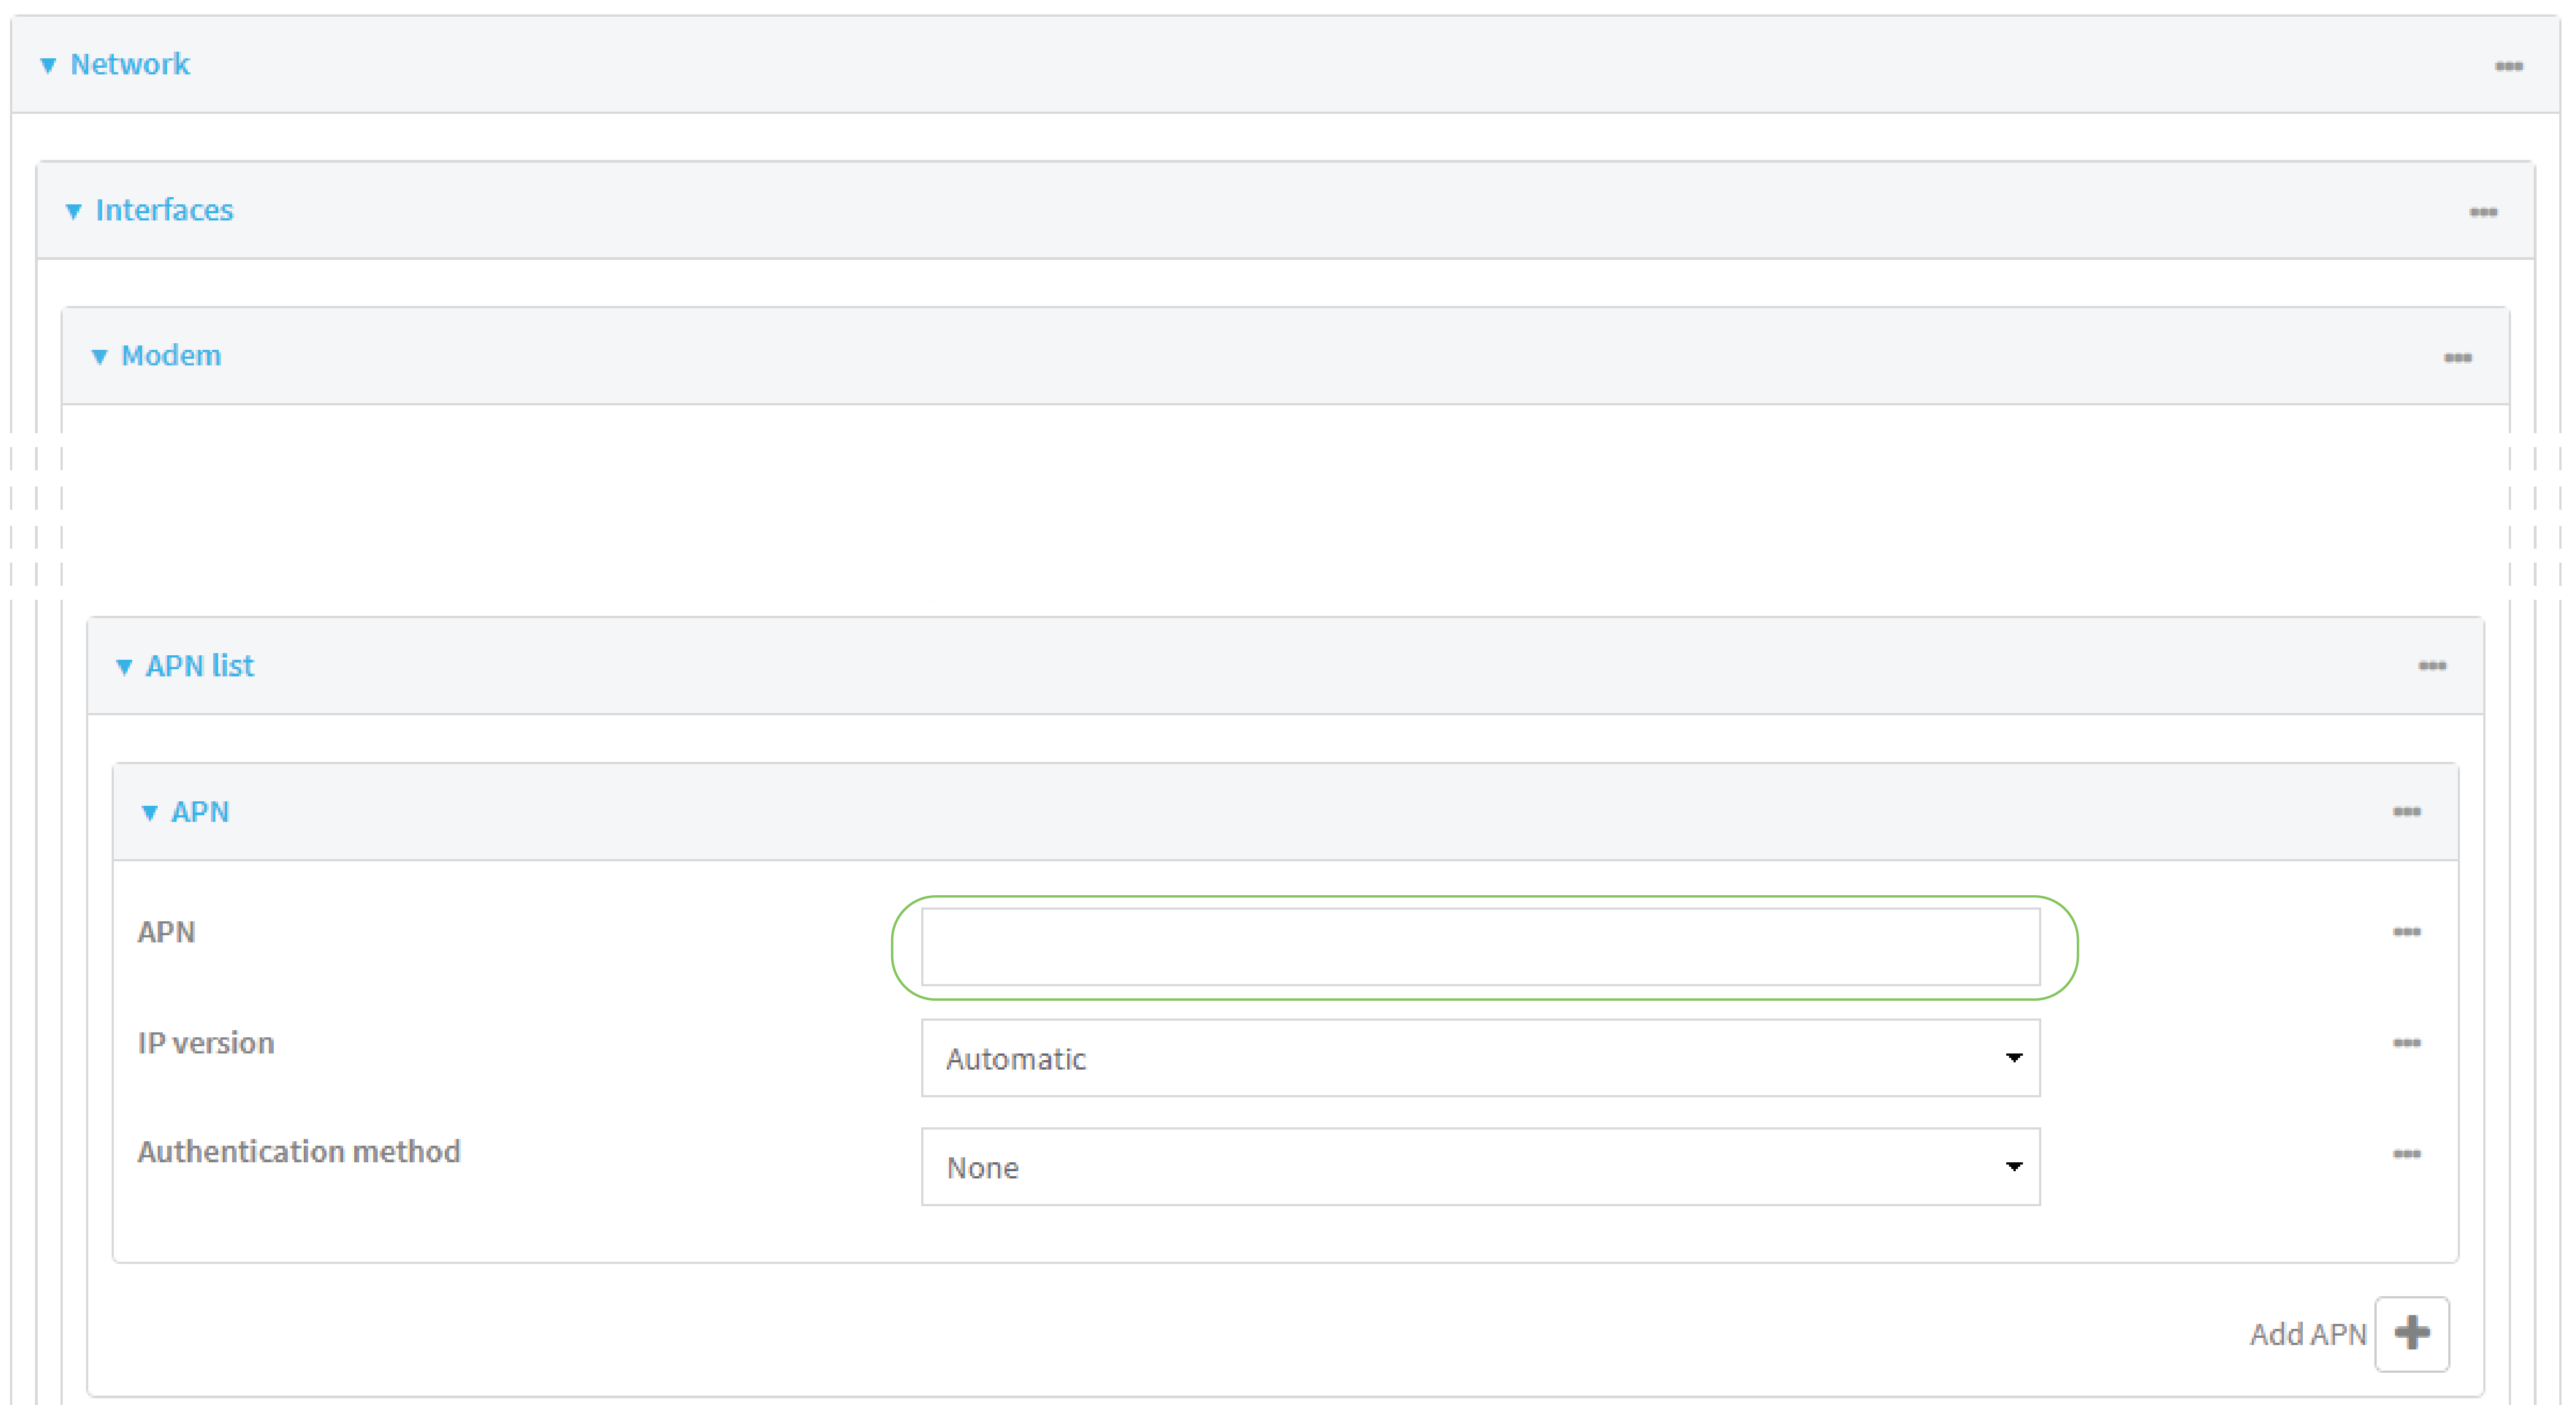The height and width of the screenshot is (1405, 2576).
Task: Collapse the Modem section
Action: (x=99, y=356)
